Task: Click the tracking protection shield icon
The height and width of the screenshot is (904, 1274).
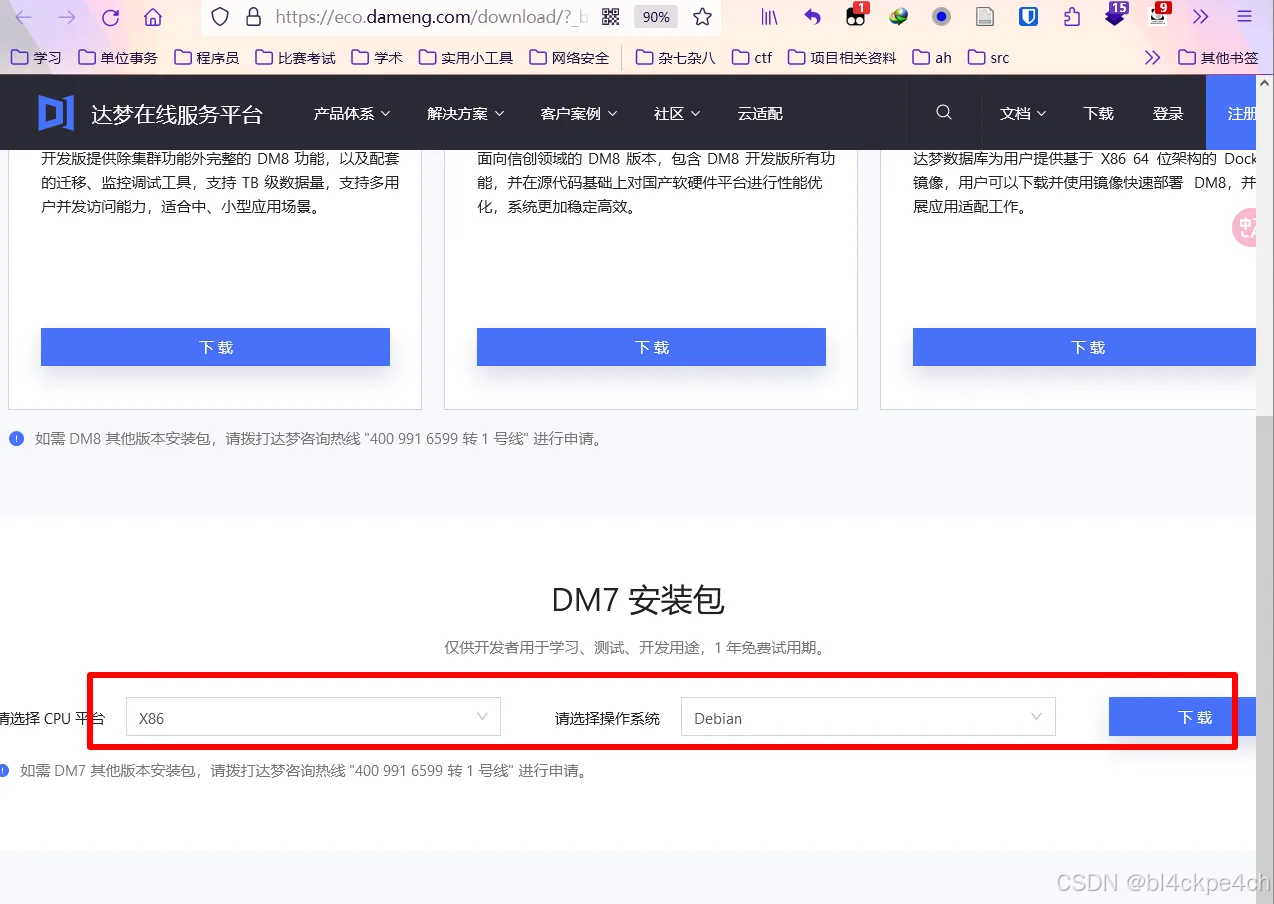Action: (x=221, y=17)
